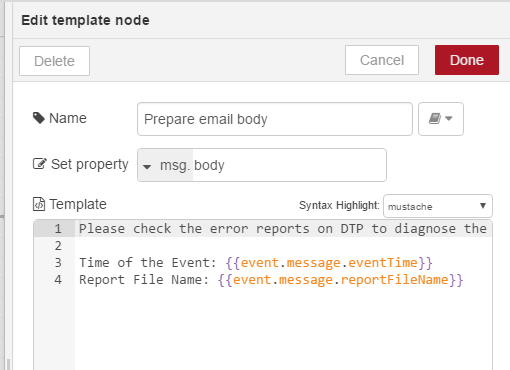The image size is (510, 370).
Task: Click line number 4 in the gutter
Action: click(x=58, y=280)
